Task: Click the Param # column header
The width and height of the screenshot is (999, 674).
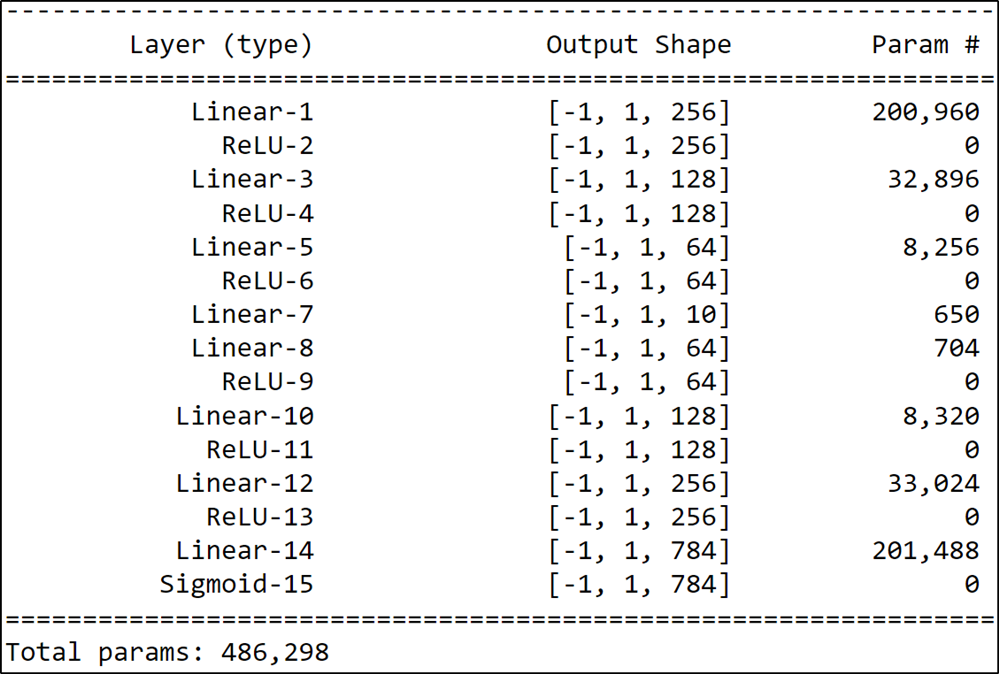Action: [x=925, y=45]
